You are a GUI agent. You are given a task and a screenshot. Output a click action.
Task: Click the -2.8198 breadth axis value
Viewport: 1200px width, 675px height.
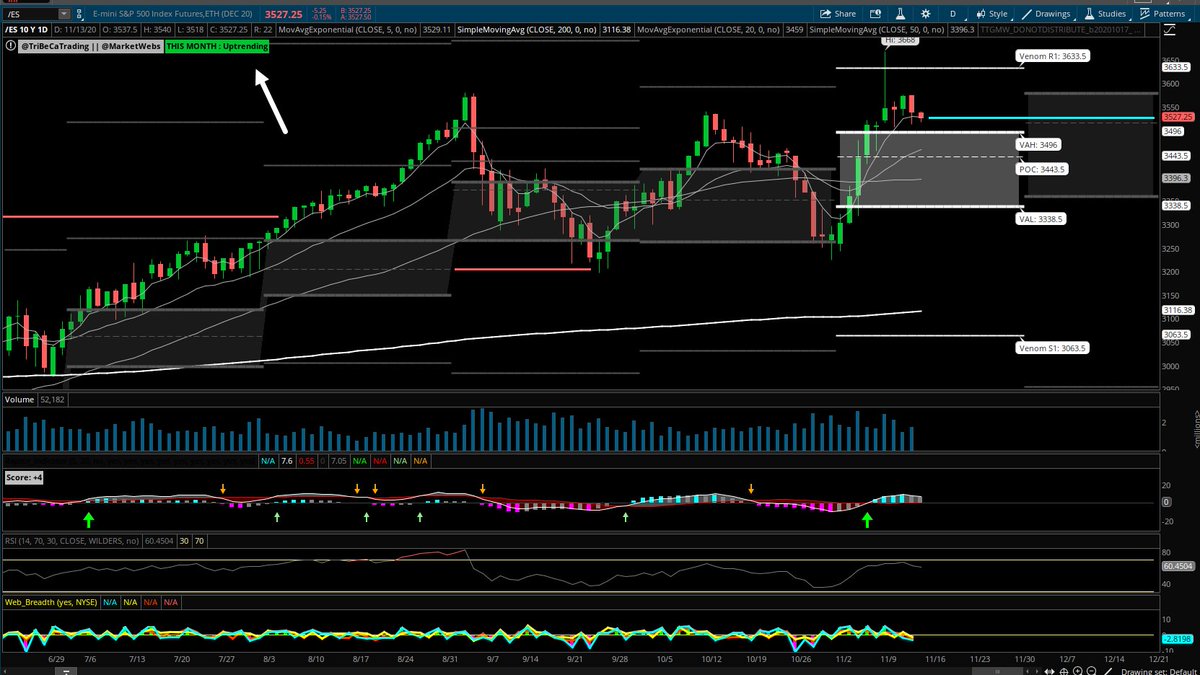point(1175,637)
